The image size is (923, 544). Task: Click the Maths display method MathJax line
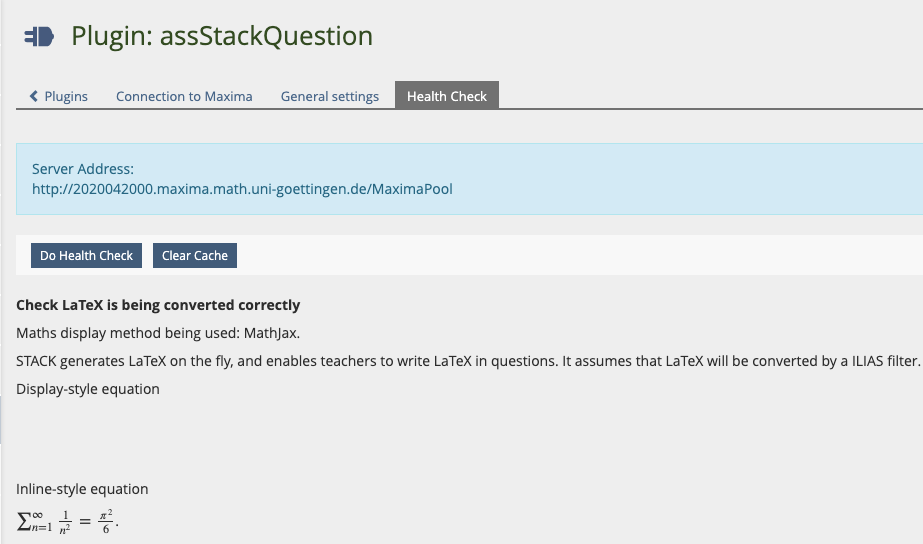[158, 333]
